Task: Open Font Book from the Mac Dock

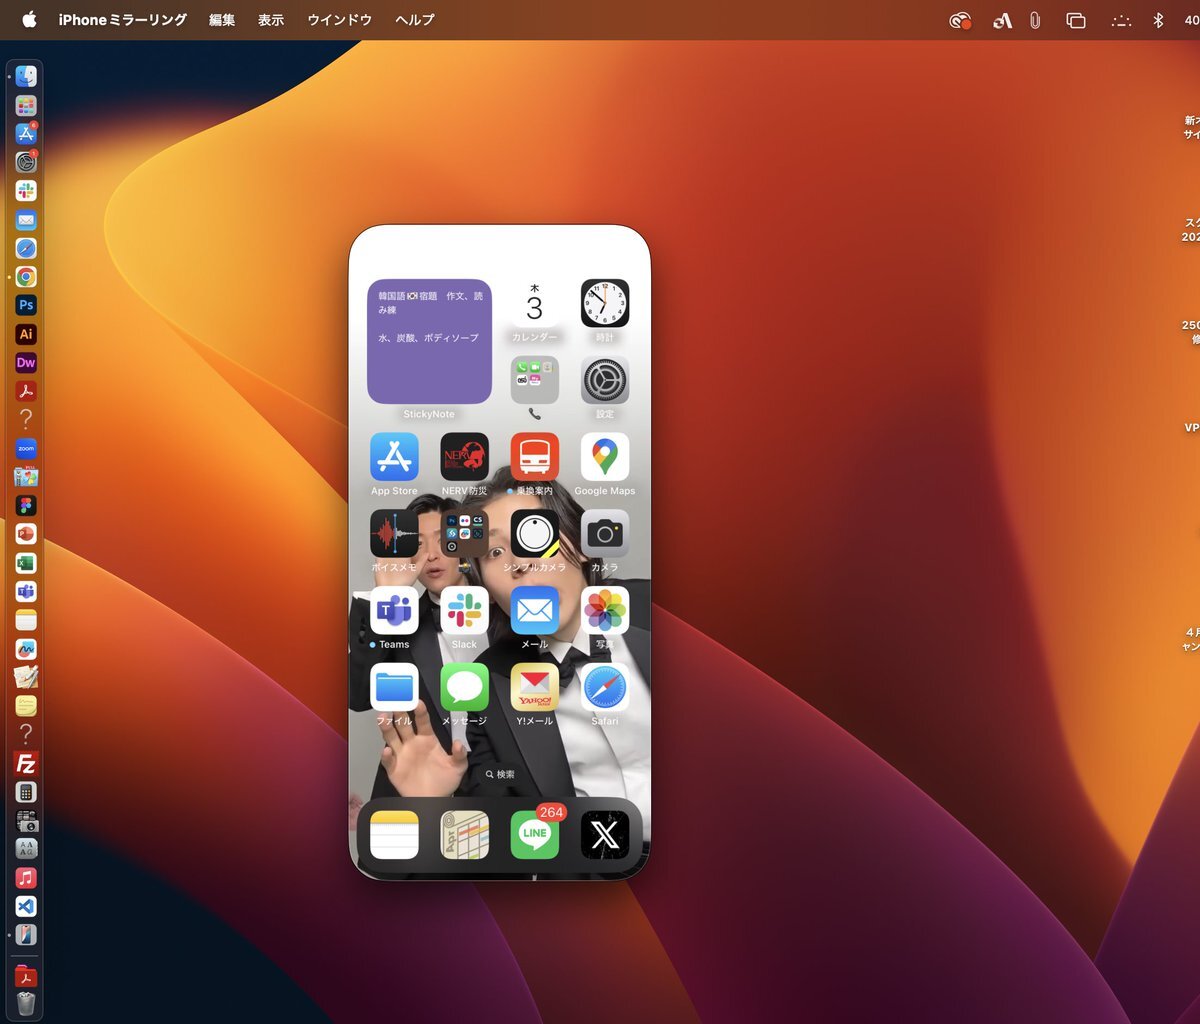Action: click(26, 849)
